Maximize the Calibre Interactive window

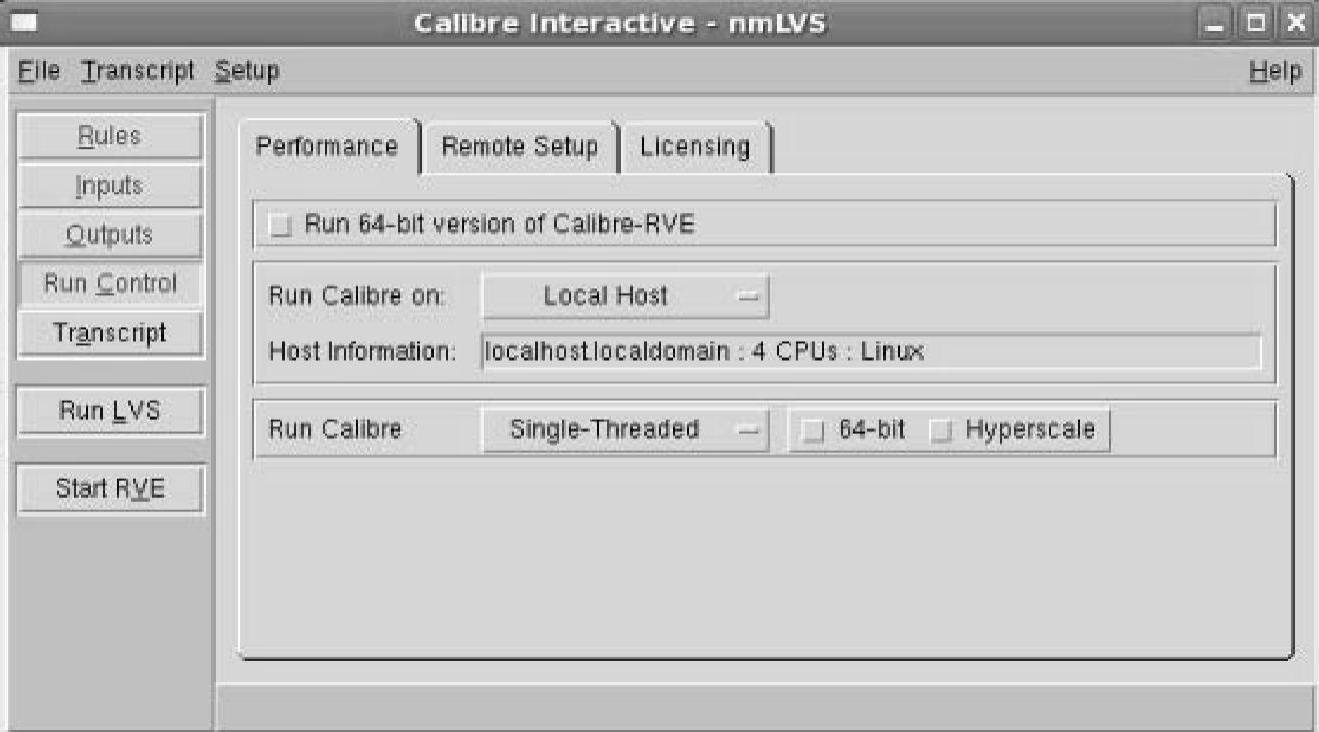1257,23
